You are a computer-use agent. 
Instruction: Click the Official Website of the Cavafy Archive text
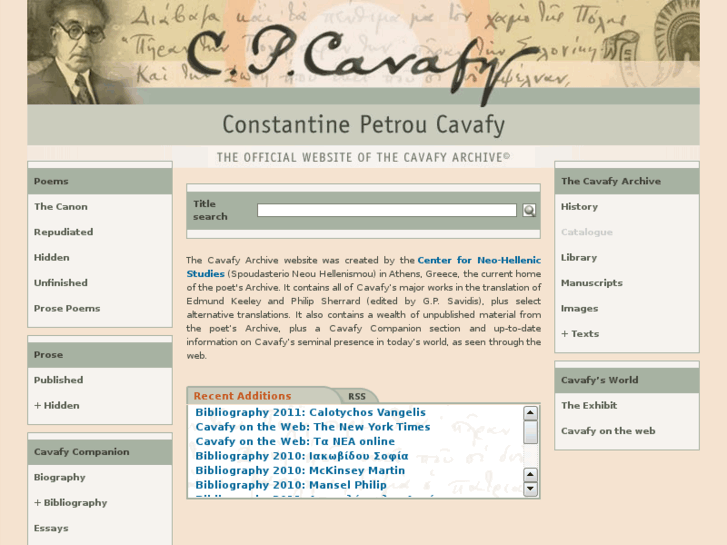[x=364, y=158]
